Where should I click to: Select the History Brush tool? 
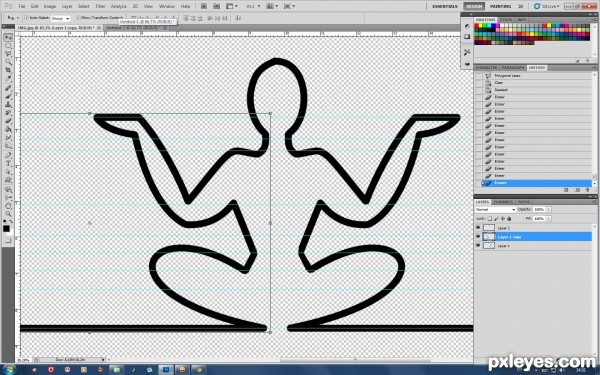click(8, 113)
